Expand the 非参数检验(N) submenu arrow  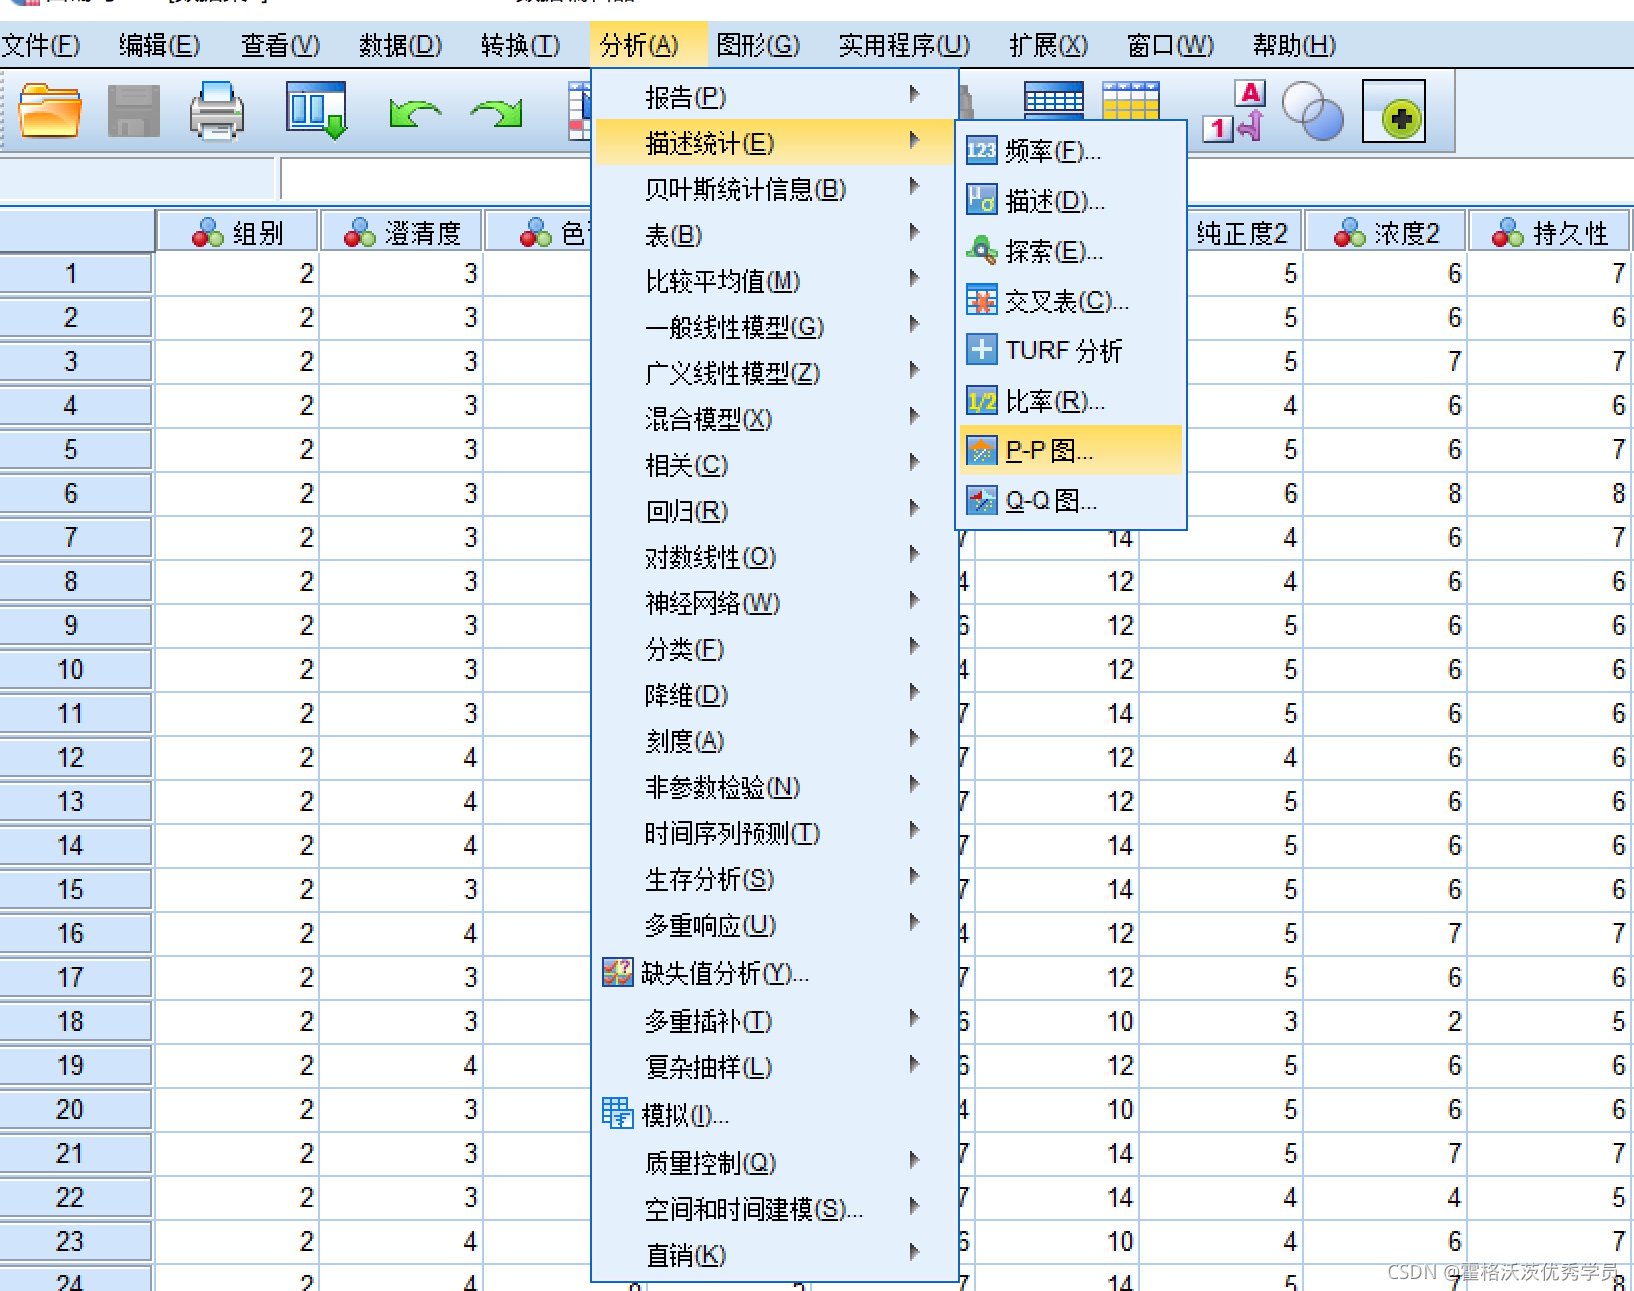coord(914,785)
